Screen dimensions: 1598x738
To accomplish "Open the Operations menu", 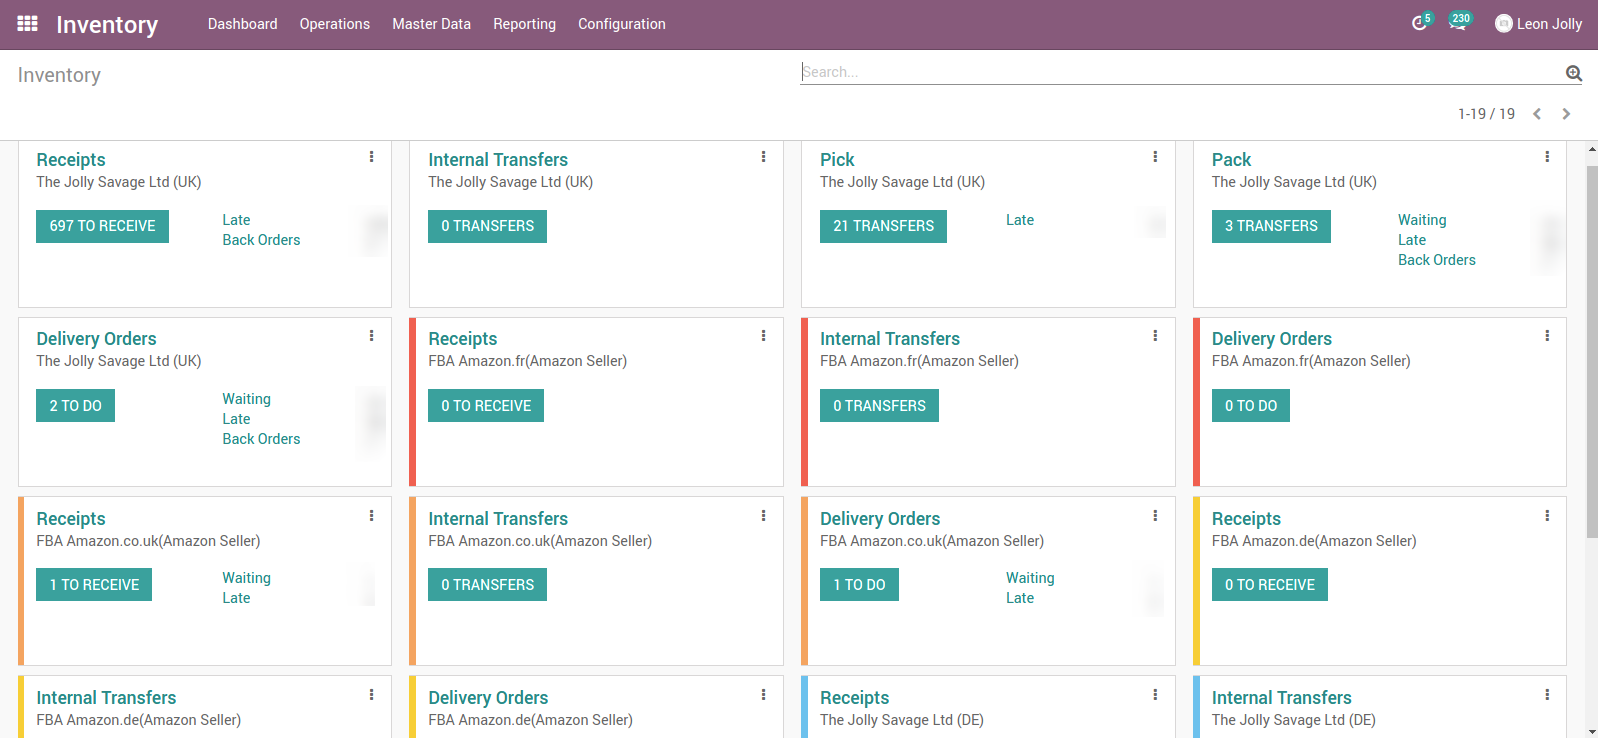I will click(334, 24).
